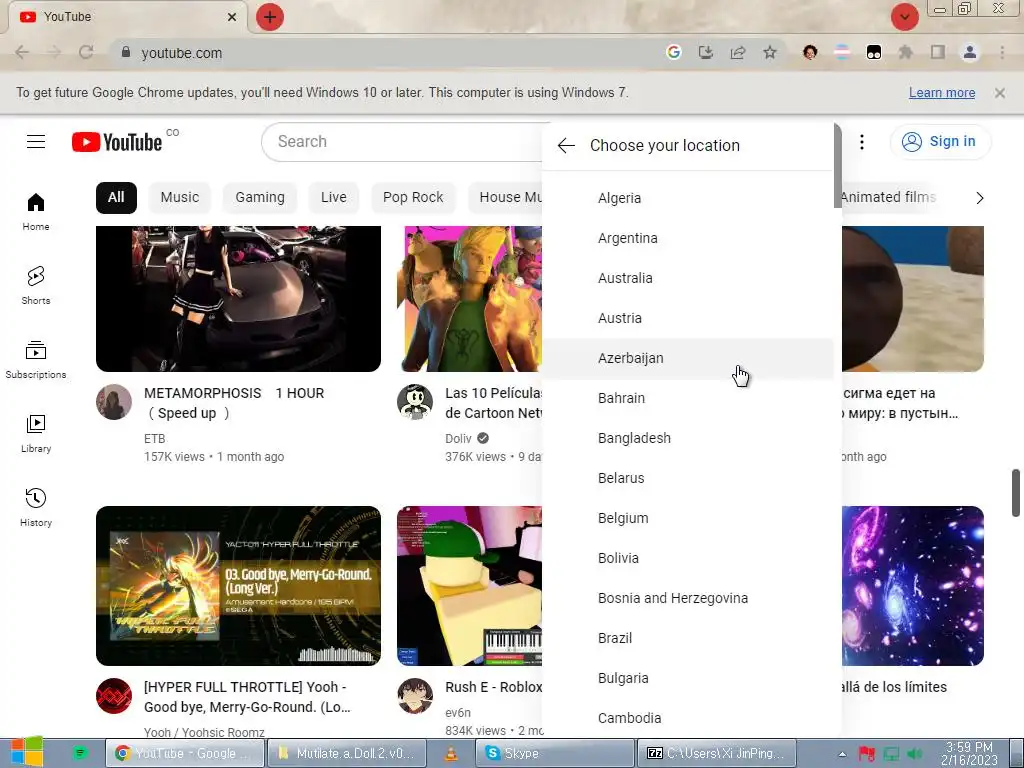Click the YouTube logo
The height and width of the screenshot is (768, 1024).
click(117, 142)
